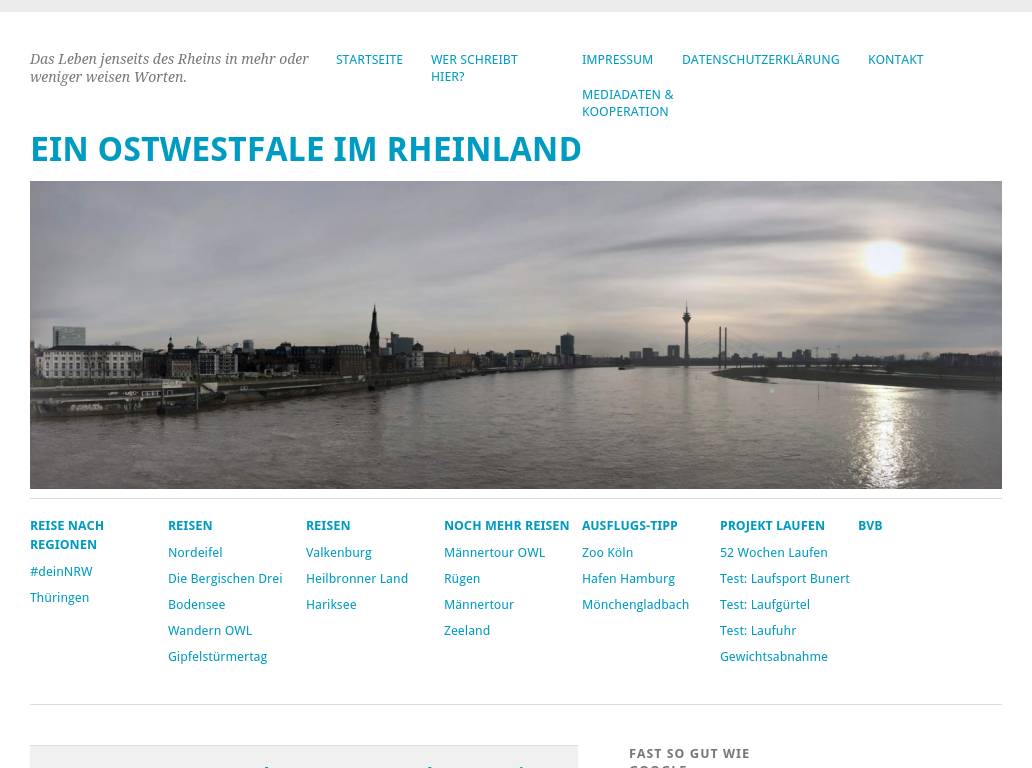Open the Zeeland link
Viewport: 1032px width, 768px height.
coord(467,631)
